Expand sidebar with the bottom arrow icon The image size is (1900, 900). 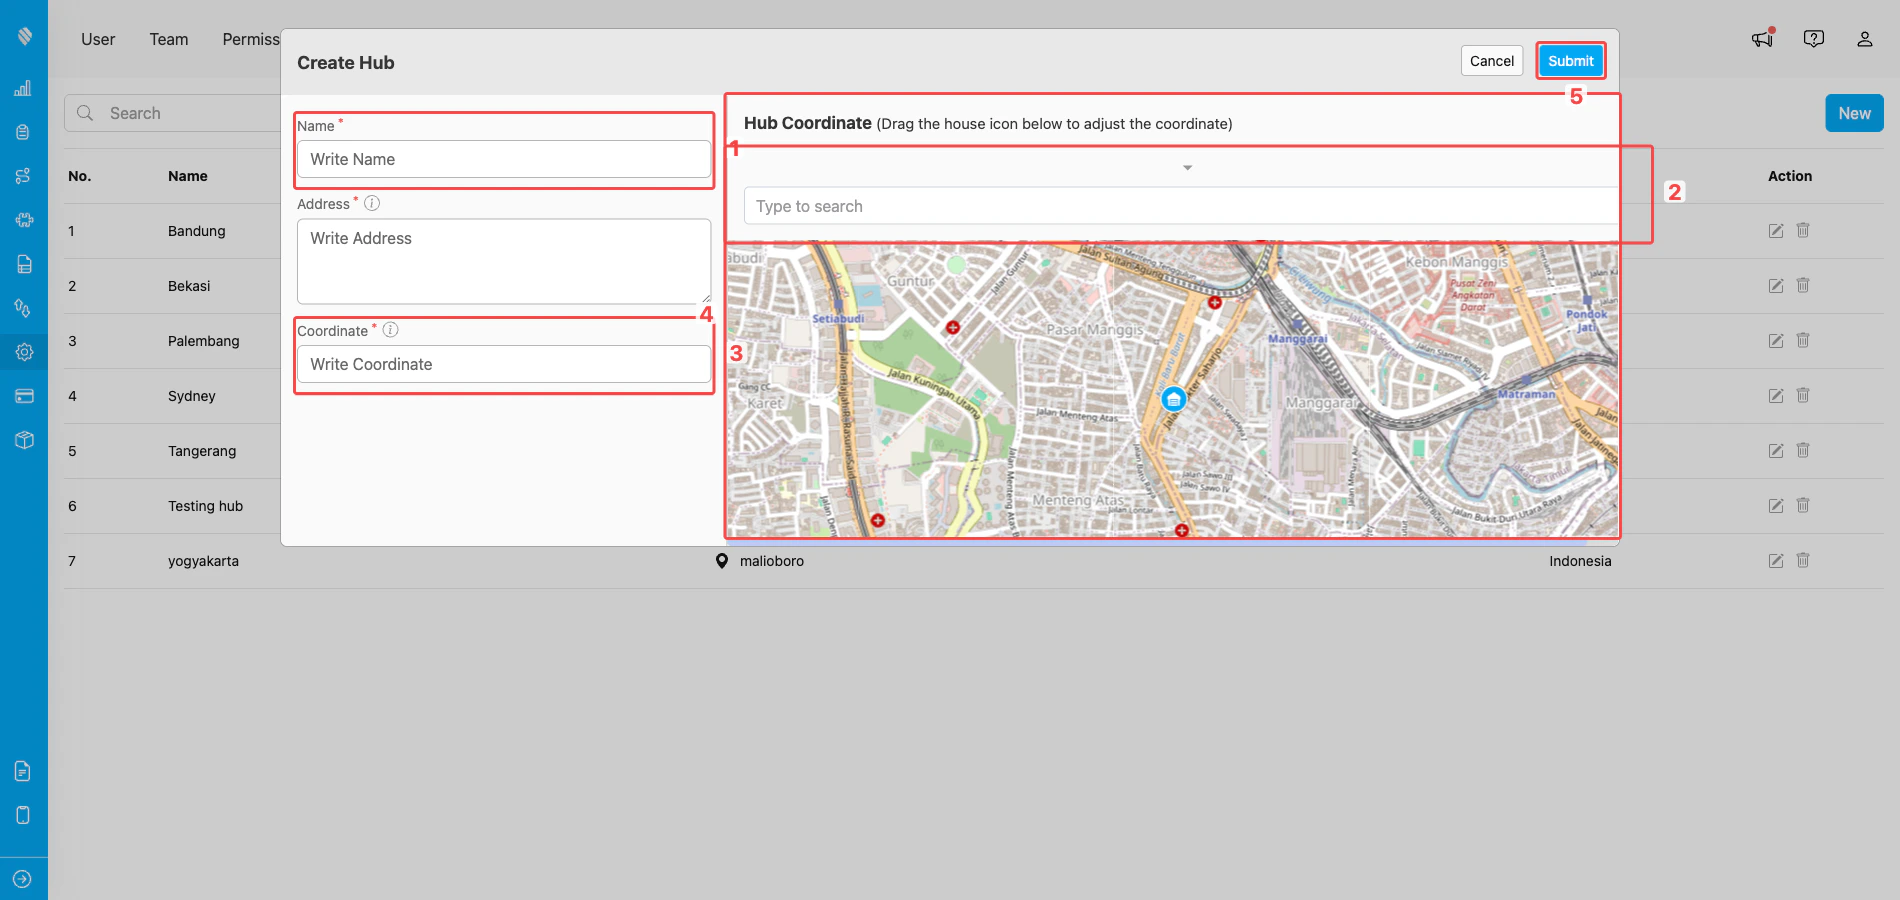[23, 879]
